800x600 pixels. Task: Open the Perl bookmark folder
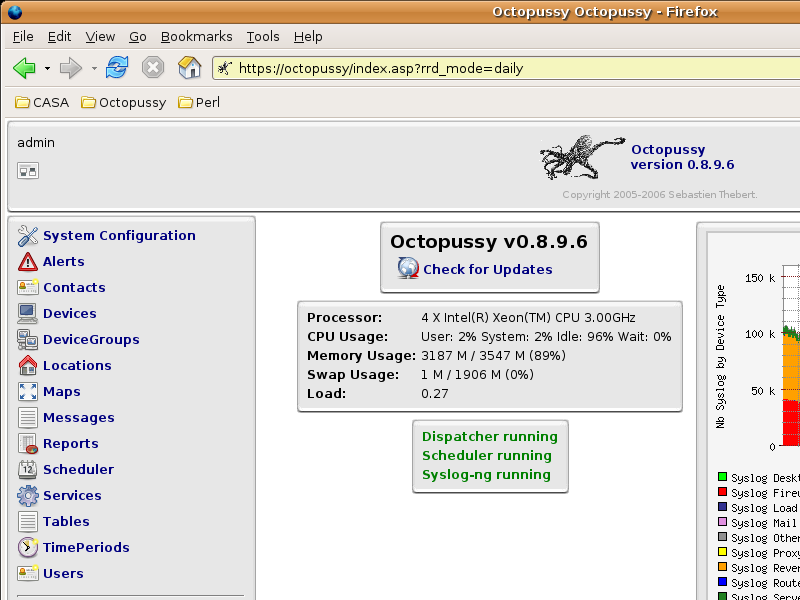[199, 103]
